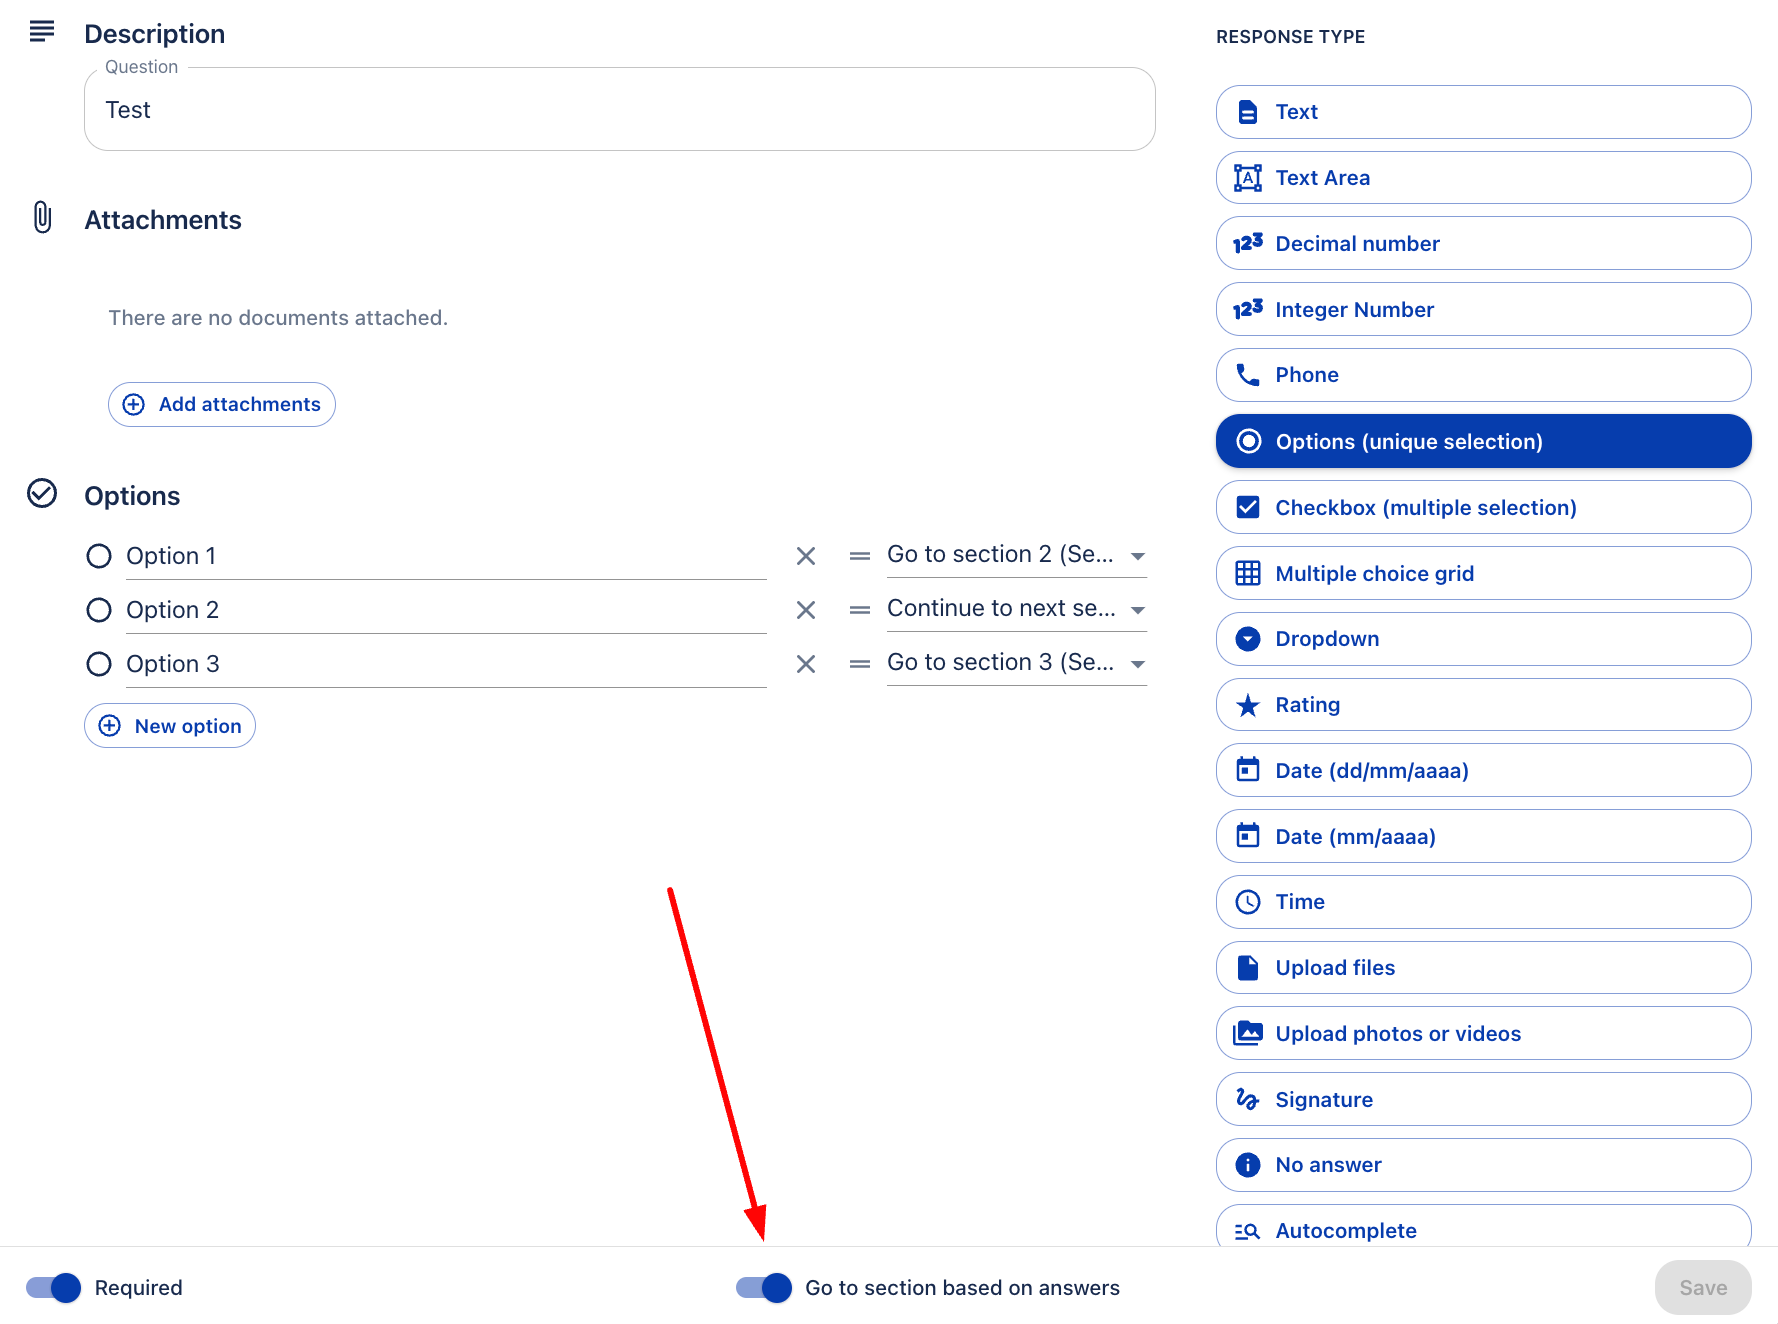
Task: Add a New option
Action: click(170, 726)
